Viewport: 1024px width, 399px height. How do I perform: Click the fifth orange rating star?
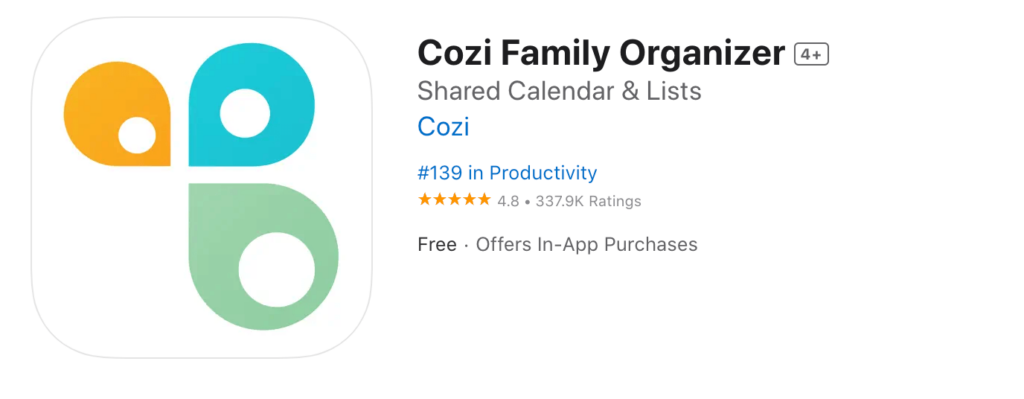tap(484, 200)
